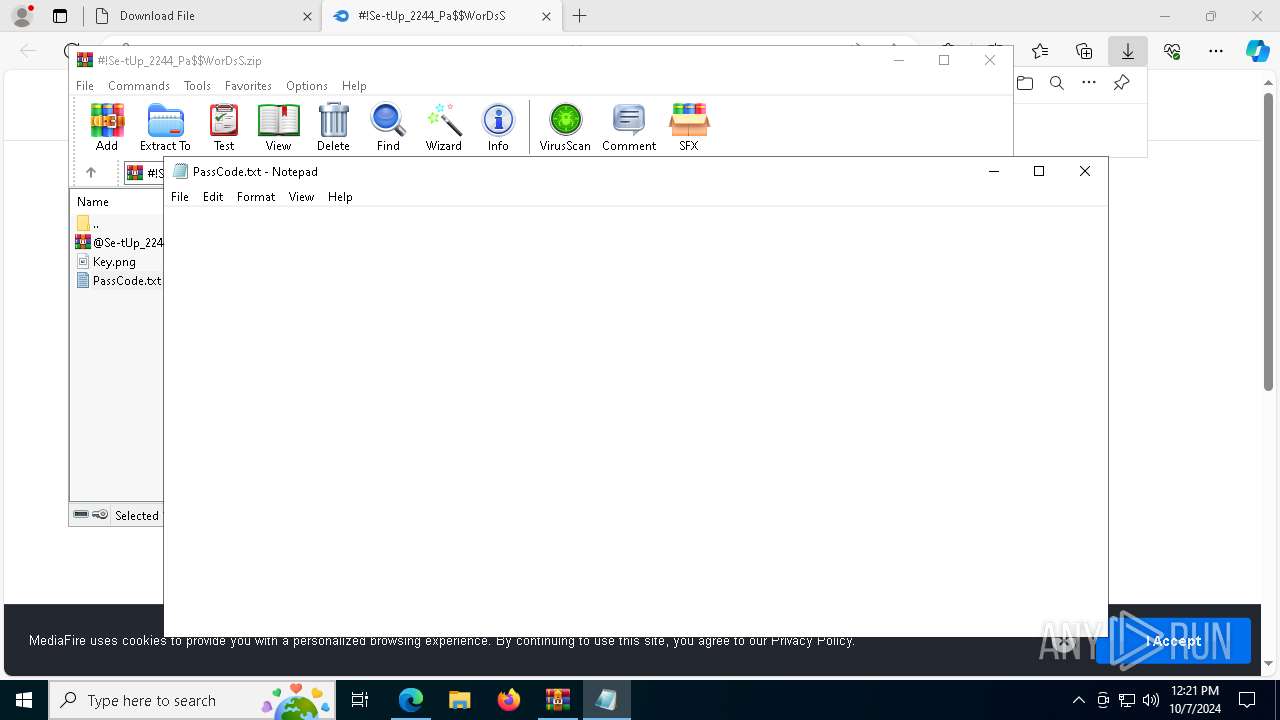Open Notepad Help menu
Viewport: 1280px width, 720px height.
coord(340,197)
